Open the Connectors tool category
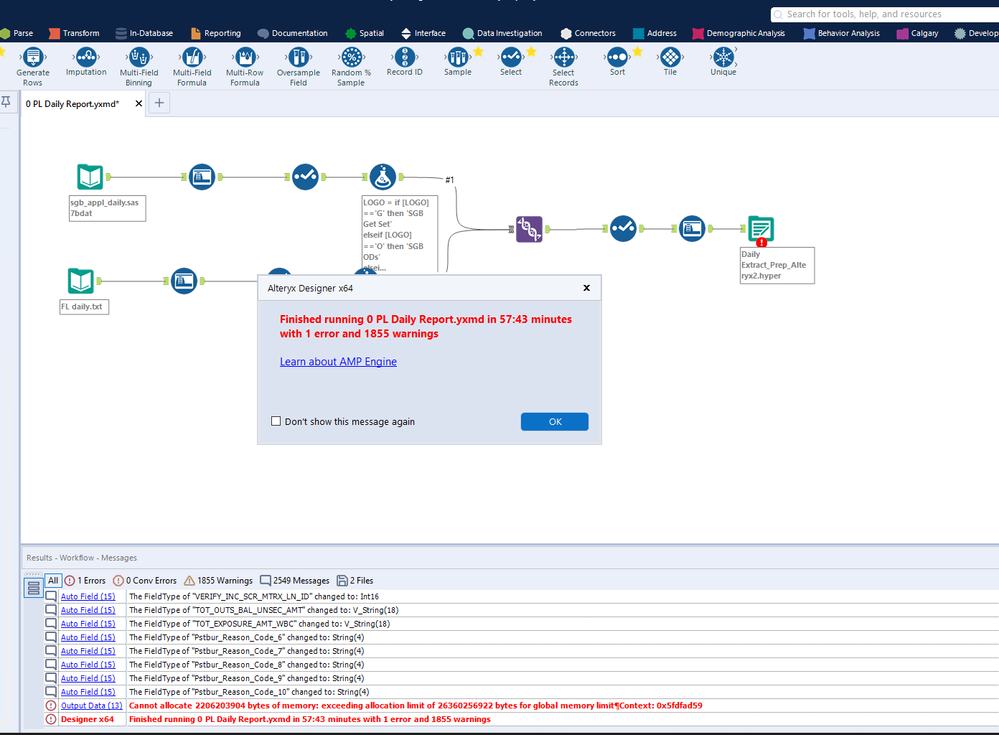The image size is (999, 735). (588, 33)
